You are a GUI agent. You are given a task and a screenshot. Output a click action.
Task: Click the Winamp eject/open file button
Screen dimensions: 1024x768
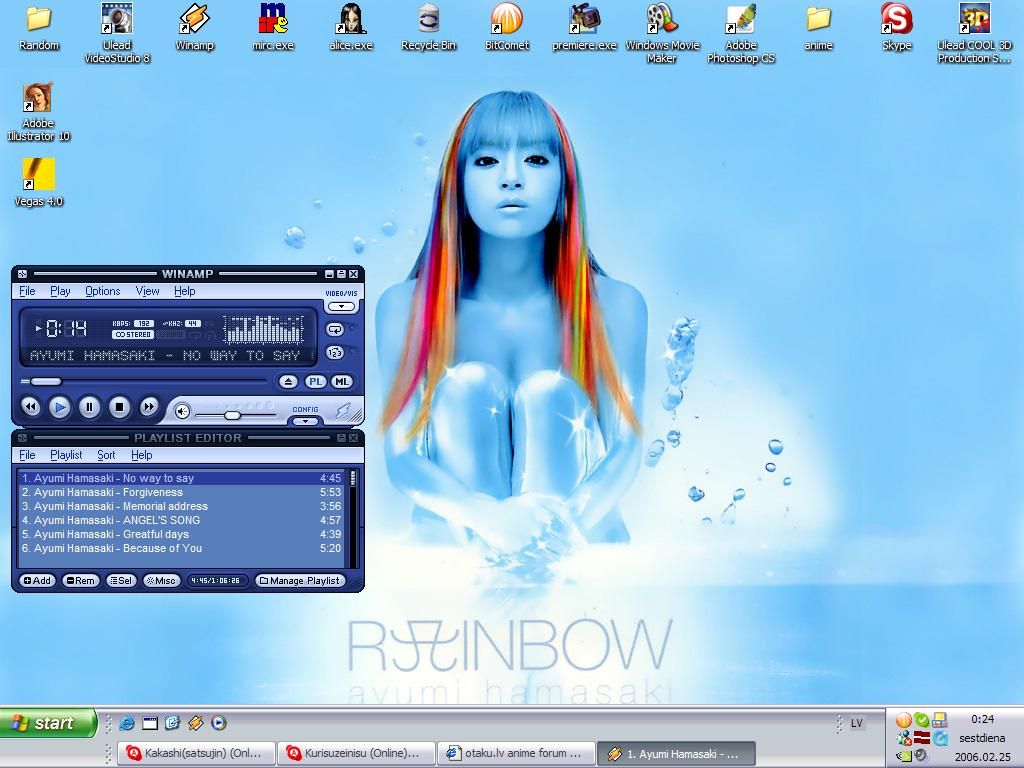(288, 382)
